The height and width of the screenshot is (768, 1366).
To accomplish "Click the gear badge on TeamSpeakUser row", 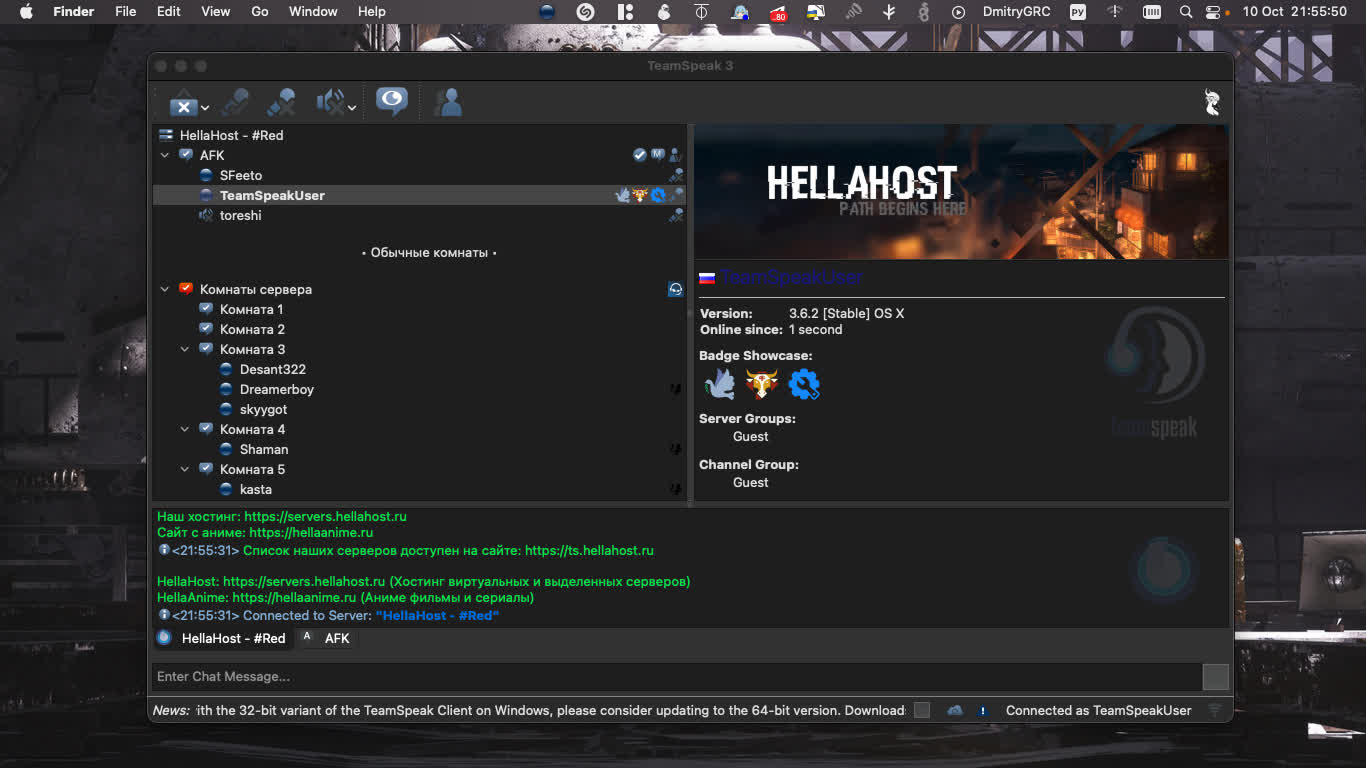I will click(658, 195).
